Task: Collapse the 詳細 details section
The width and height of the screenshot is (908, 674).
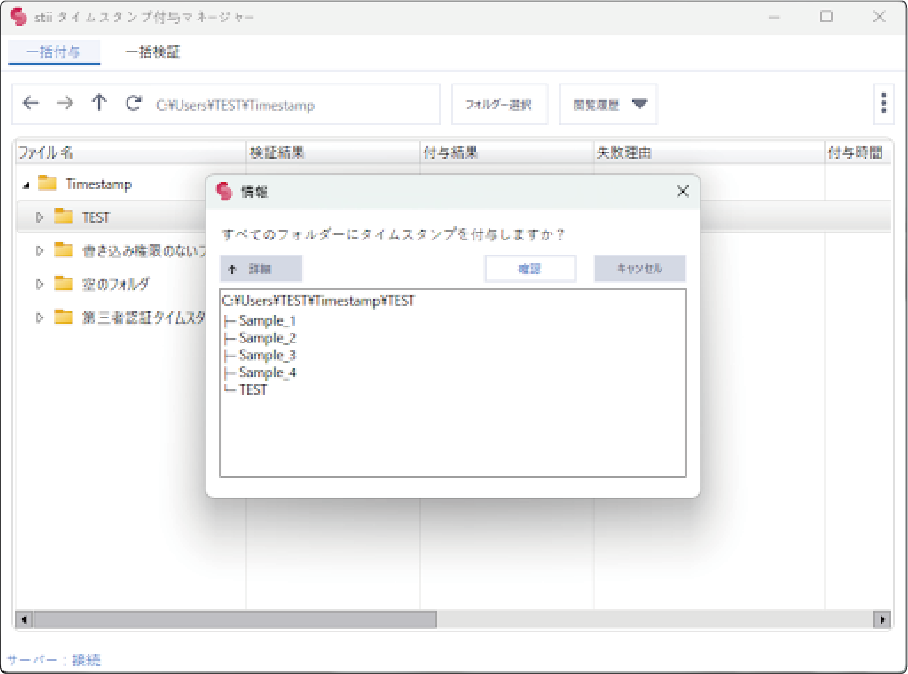Action: (261, 269)
